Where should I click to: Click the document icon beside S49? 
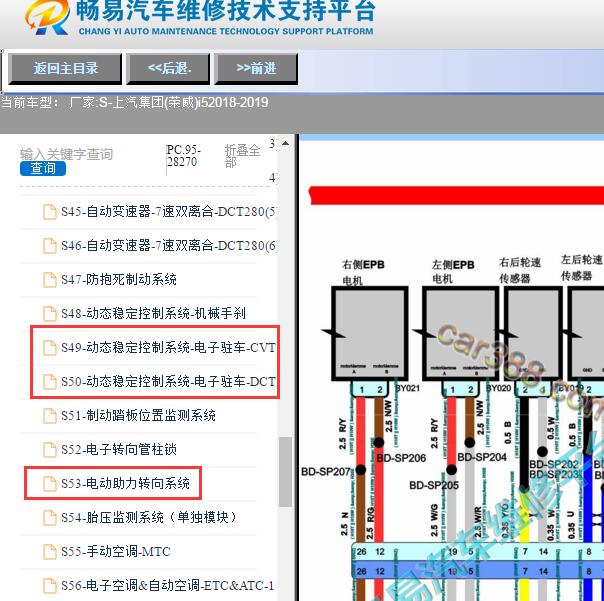[50, 348]
